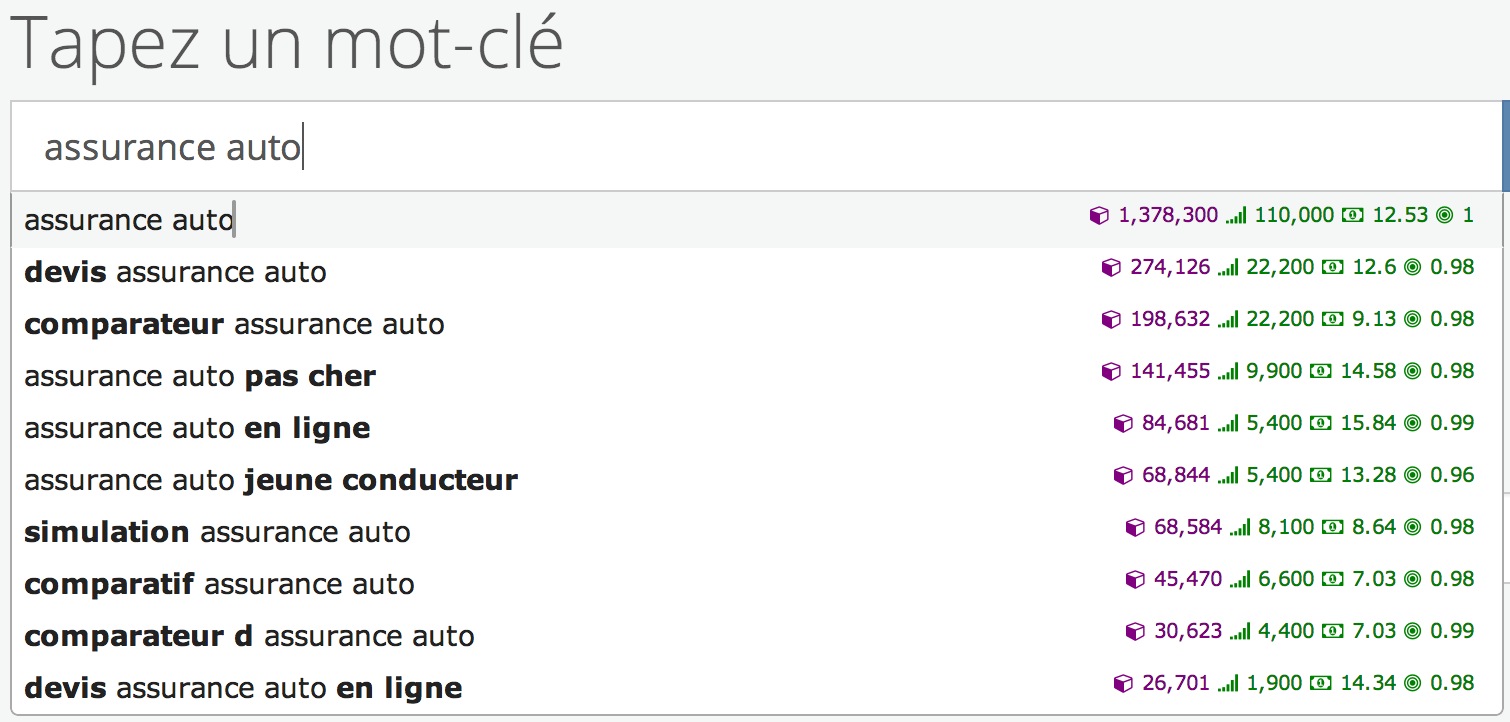Choose 'assurance auto en ligne' suggestion
1510x722 pixels.
click(x=197, y=428)
